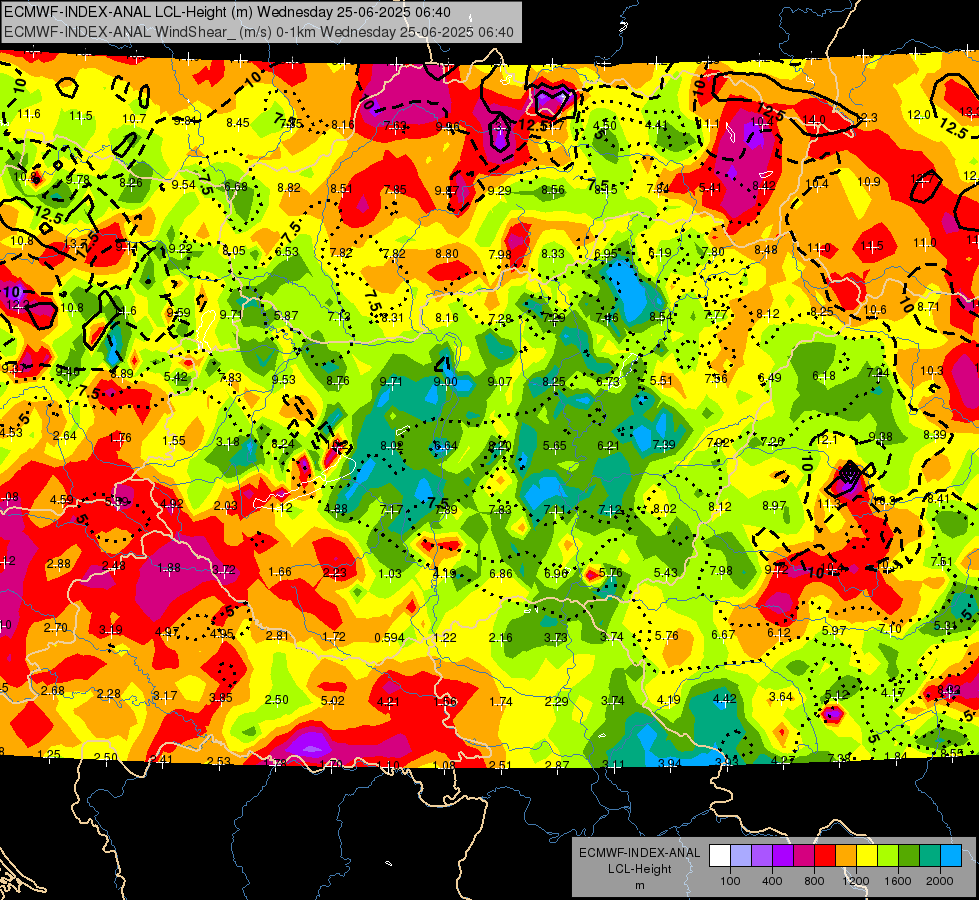Click the wind shear value 2.81

pos(277,635)
